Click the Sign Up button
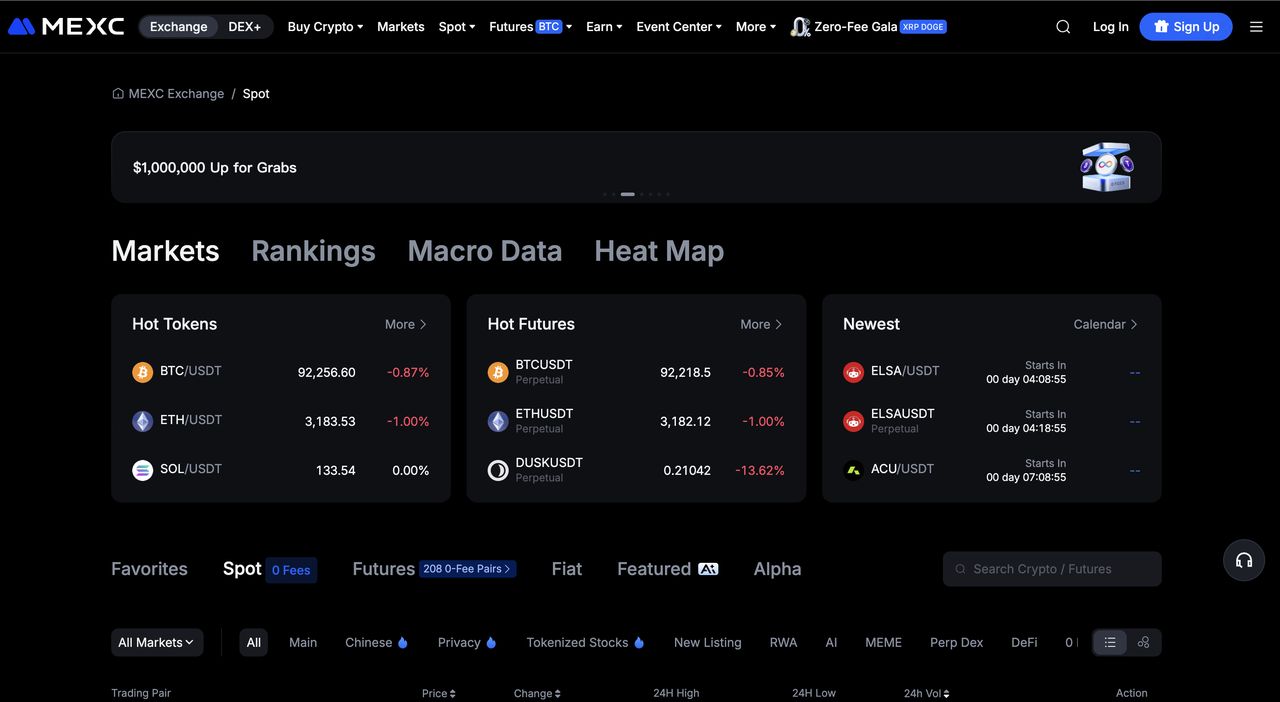Image resolution: width=1280 pixels, height=702 pixels. [1186, 27]
